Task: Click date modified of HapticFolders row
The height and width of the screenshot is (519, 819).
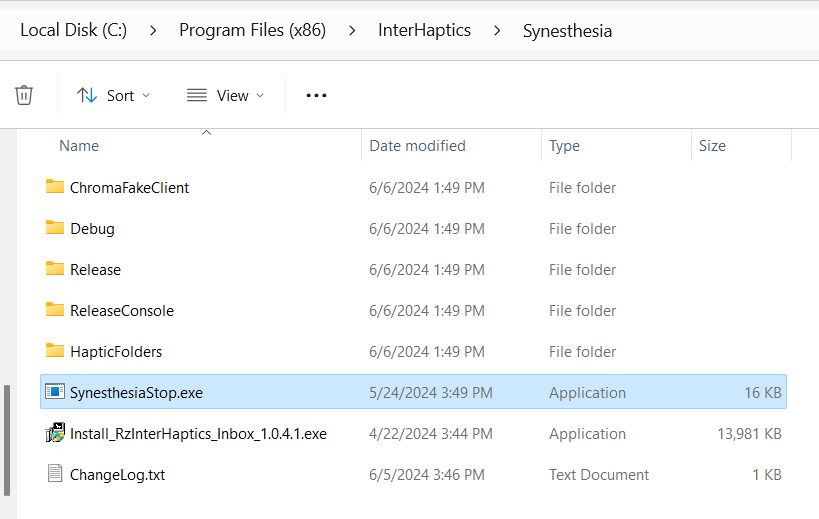Action: (427, 351)
